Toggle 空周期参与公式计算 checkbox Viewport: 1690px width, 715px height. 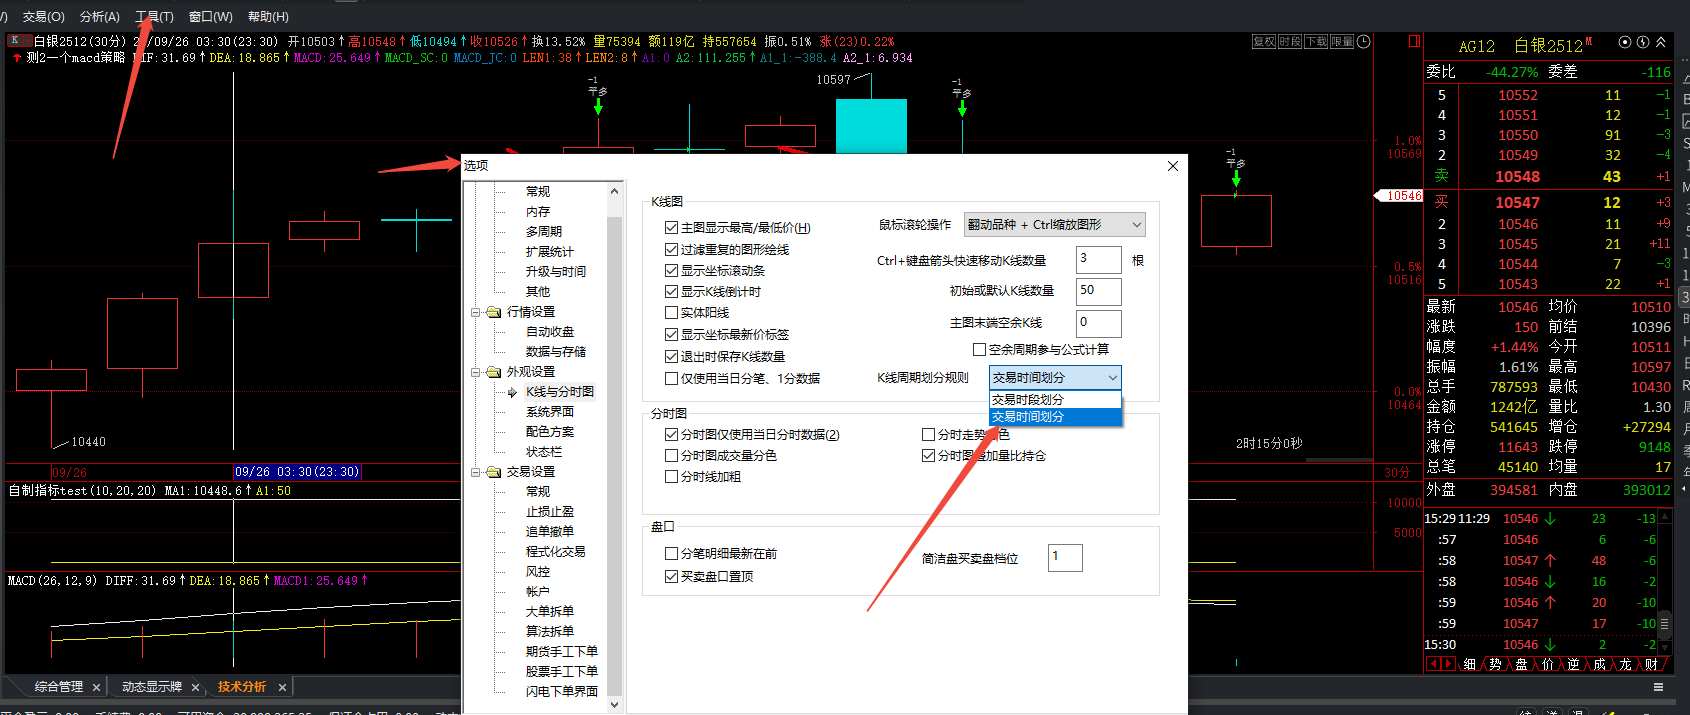pos(980,349)
